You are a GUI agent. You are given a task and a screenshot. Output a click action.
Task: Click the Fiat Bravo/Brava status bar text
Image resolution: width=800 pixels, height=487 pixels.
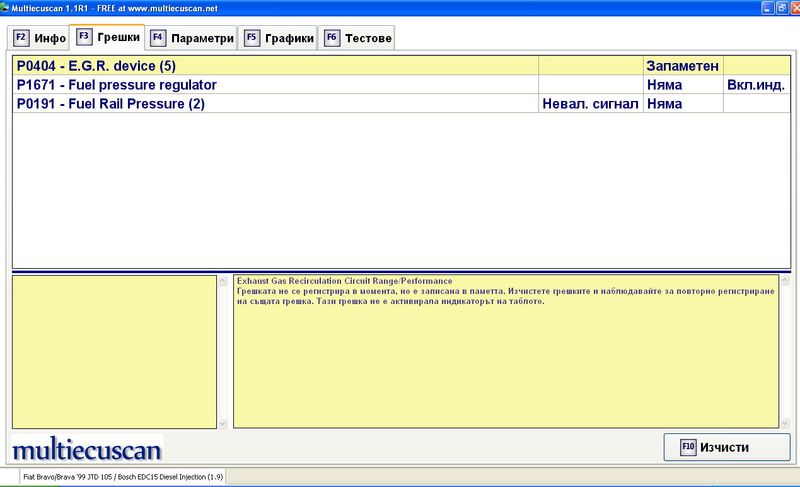point(117,477)
